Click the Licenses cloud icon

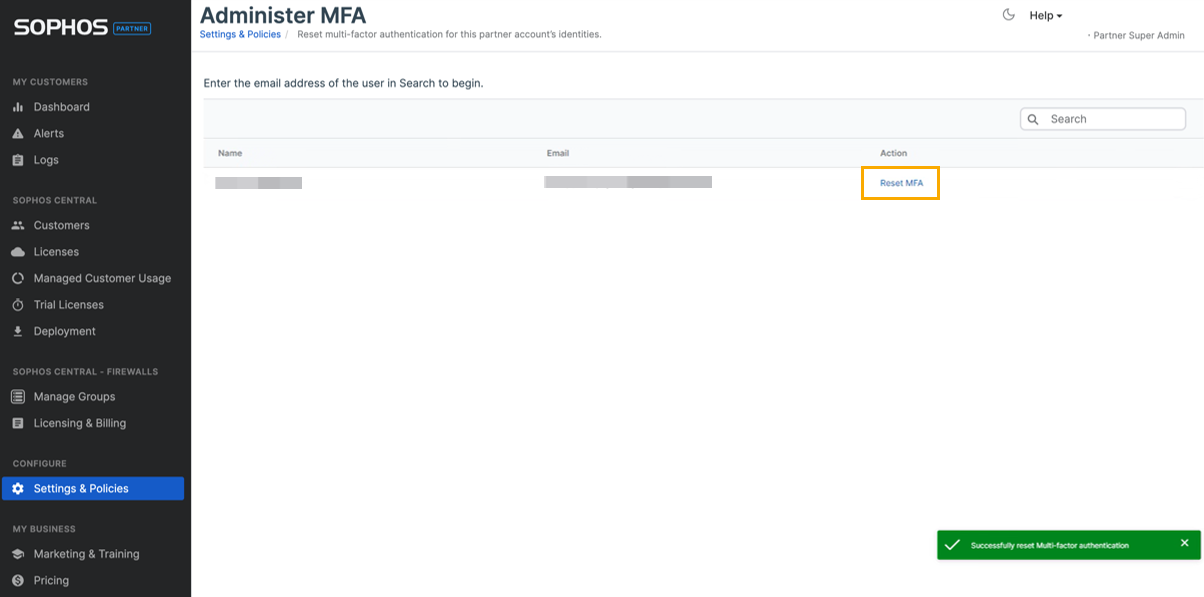(17, 252)
